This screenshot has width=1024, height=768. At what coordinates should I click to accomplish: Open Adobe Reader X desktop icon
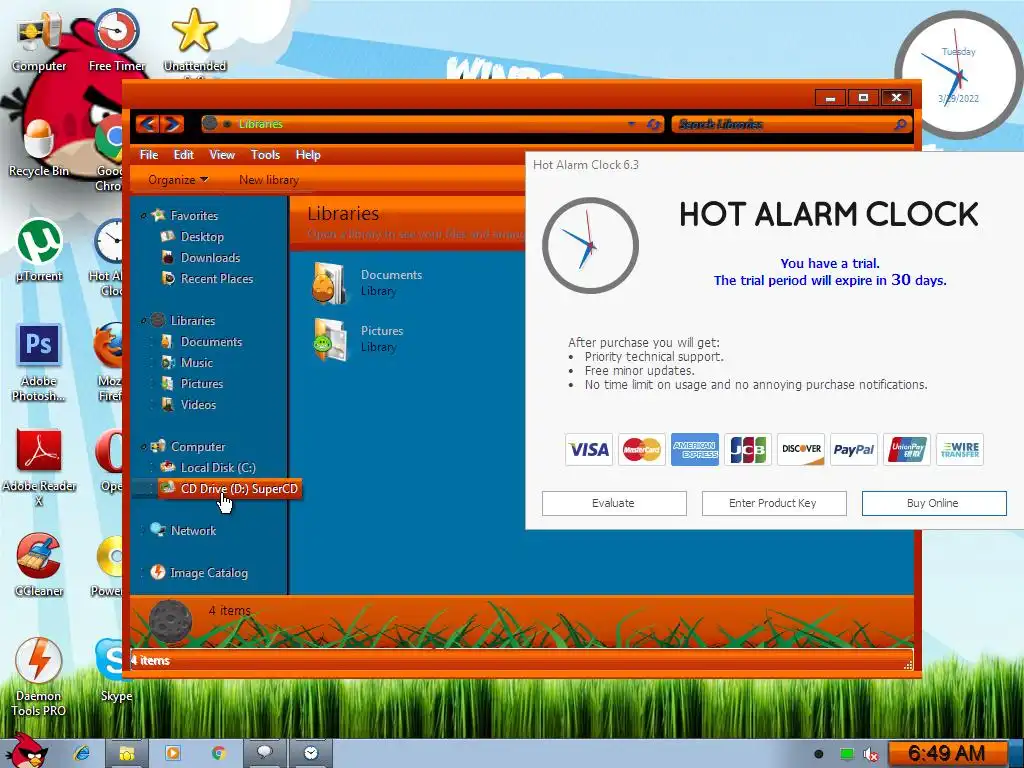39,467
